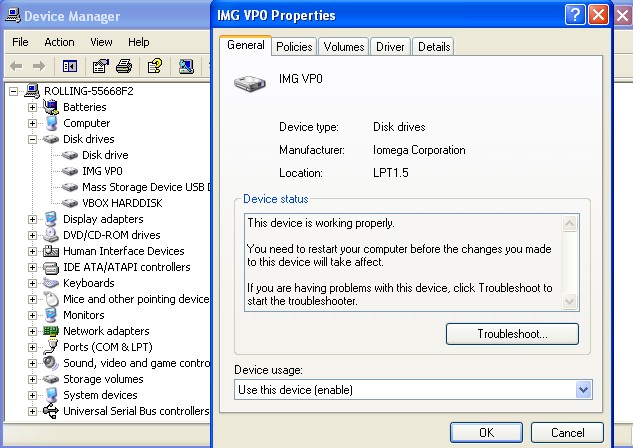The width and height of the screenshot is (633, 448).
Task: Click the Troubleshoot... button
Action: pyautogui.click(x=512, y=334)
